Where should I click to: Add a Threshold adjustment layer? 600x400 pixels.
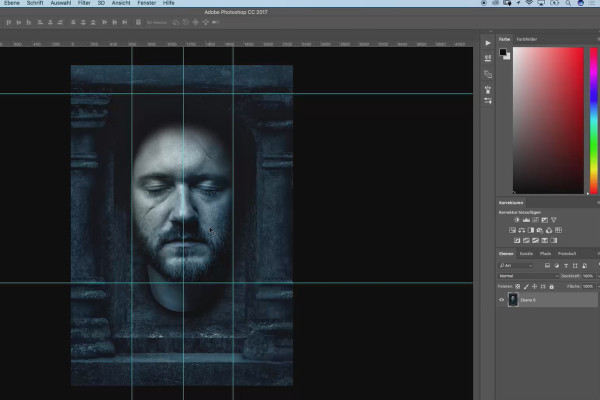(x=535, y=240)
